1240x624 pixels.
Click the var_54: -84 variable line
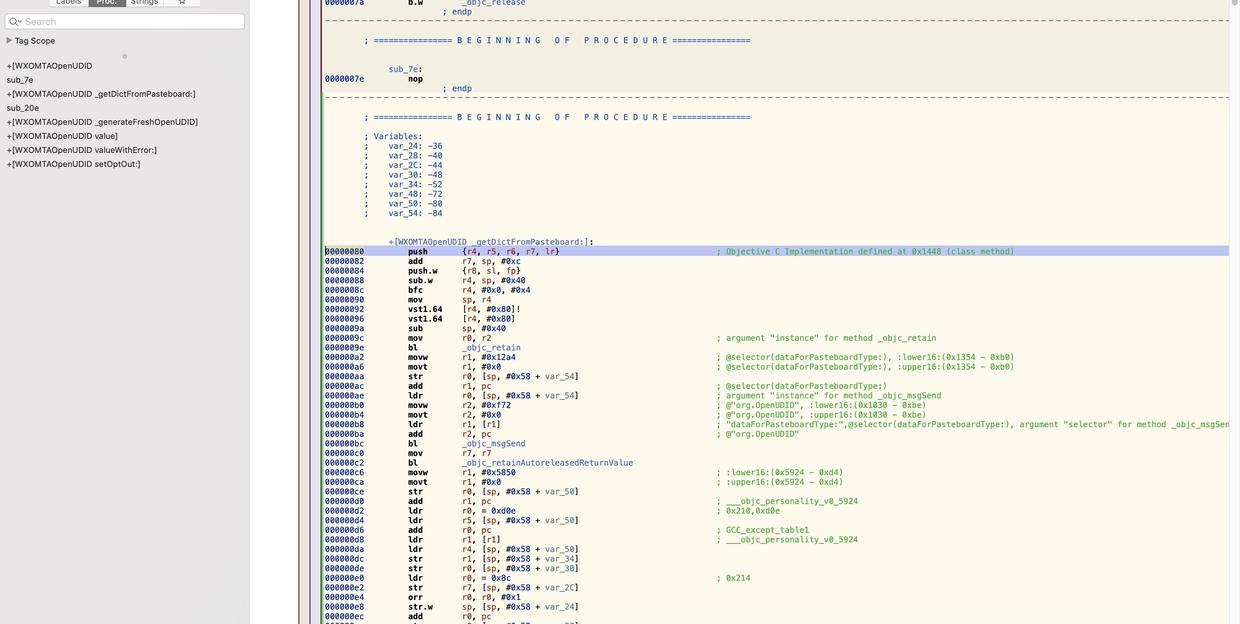click(x=403, y=213)
